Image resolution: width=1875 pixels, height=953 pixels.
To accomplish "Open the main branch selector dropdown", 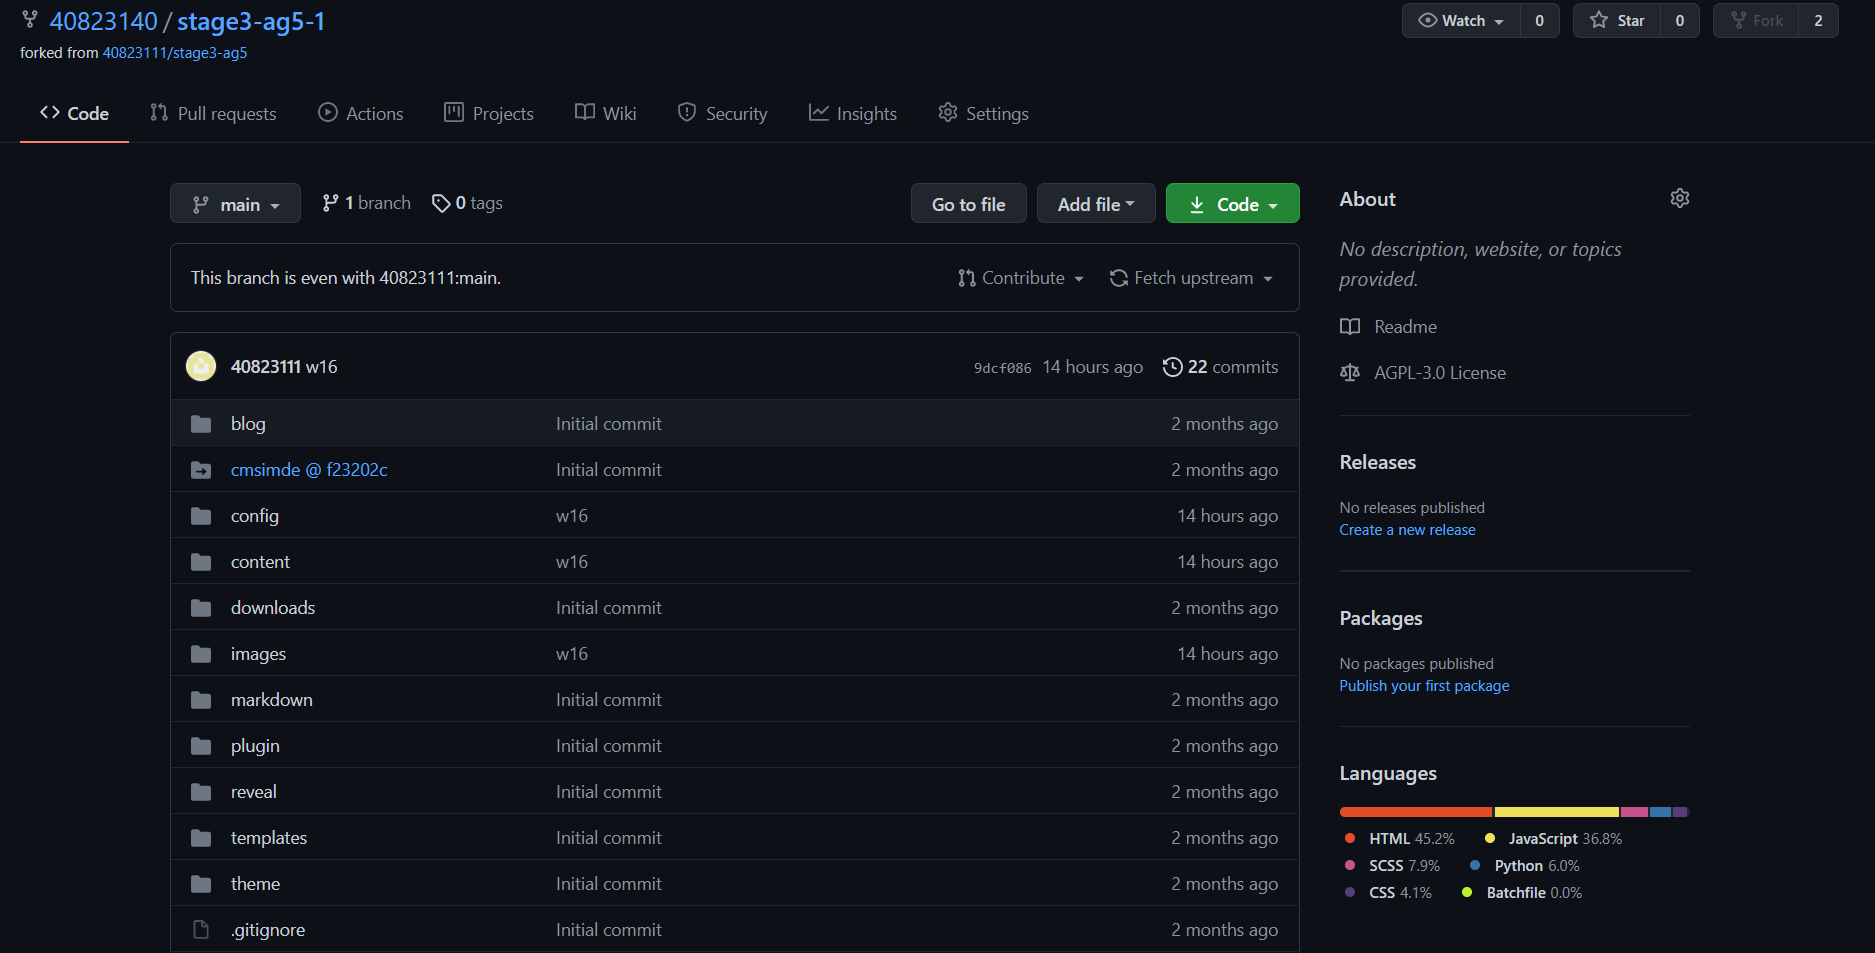I will (235, 203).
